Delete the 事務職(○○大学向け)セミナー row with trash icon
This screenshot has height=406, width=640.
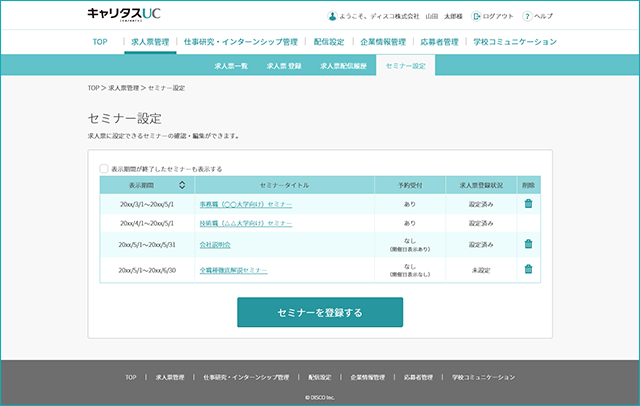[x=528, y=204]
